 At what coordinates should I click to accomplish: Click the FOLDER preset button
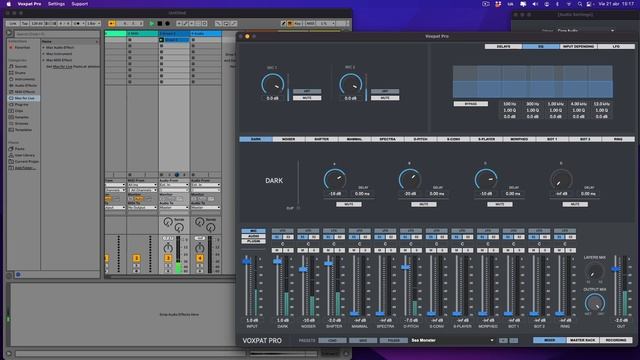pyautogui.click(x=393, y=340)
